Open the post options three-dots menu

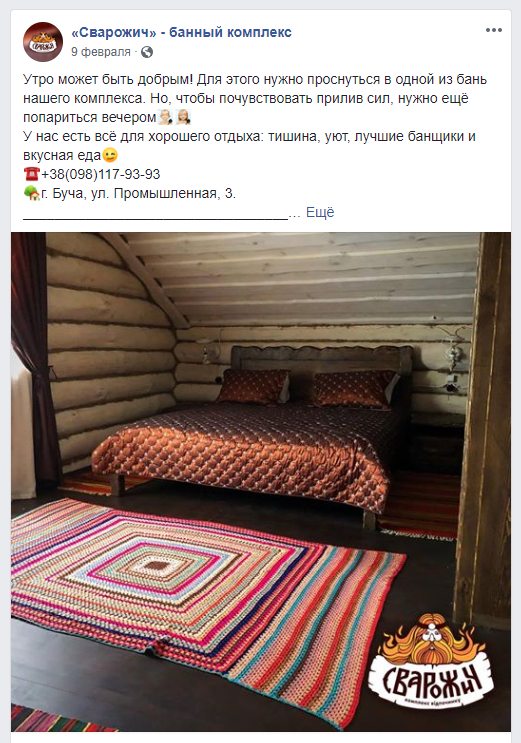coord(494,30)
